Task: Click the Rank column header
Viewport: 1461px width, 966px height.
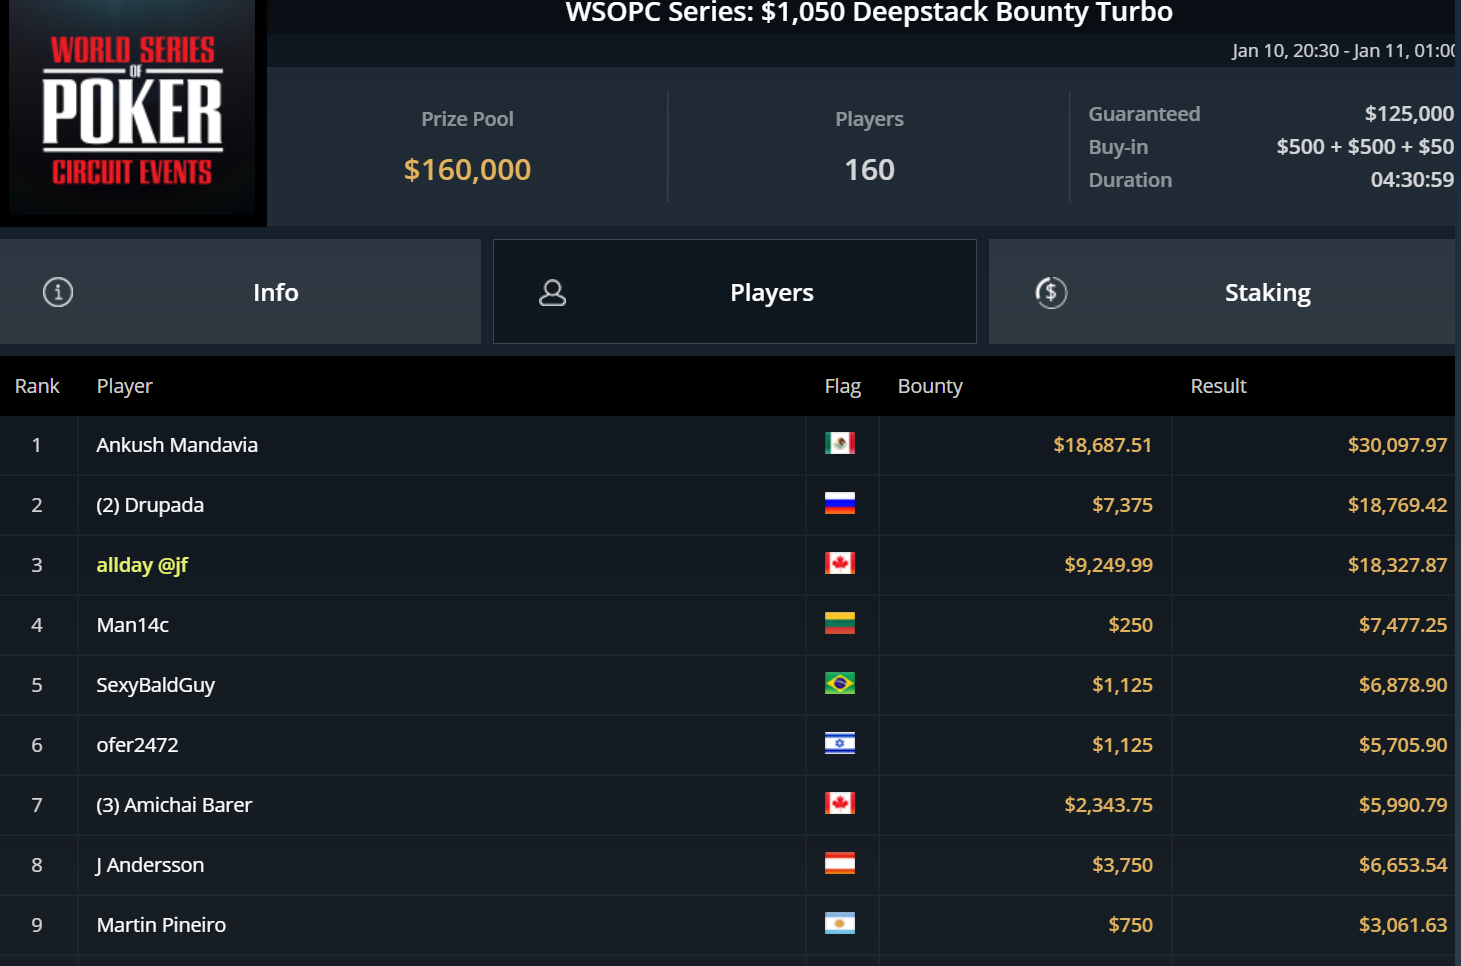Action: 37,386
